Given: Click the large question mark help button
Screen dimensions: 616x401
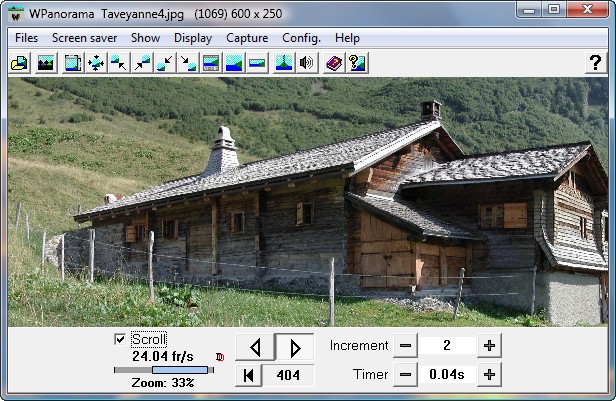Looking at the screenshot, I should point(596,63).
